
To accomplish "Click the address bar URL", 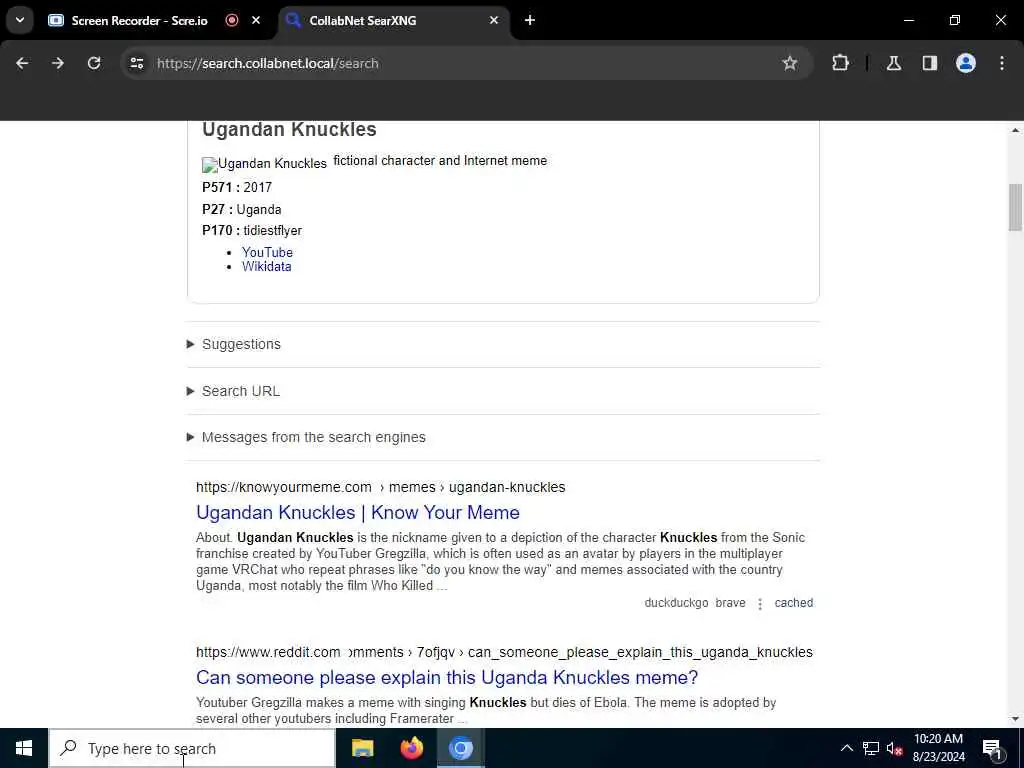I will (x=268, y=63).
